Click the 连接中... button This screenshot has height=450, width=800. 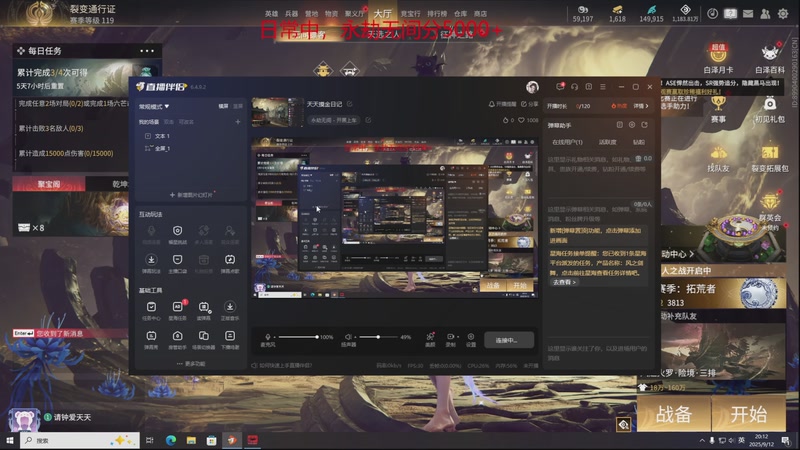click(x=508, y=340)
